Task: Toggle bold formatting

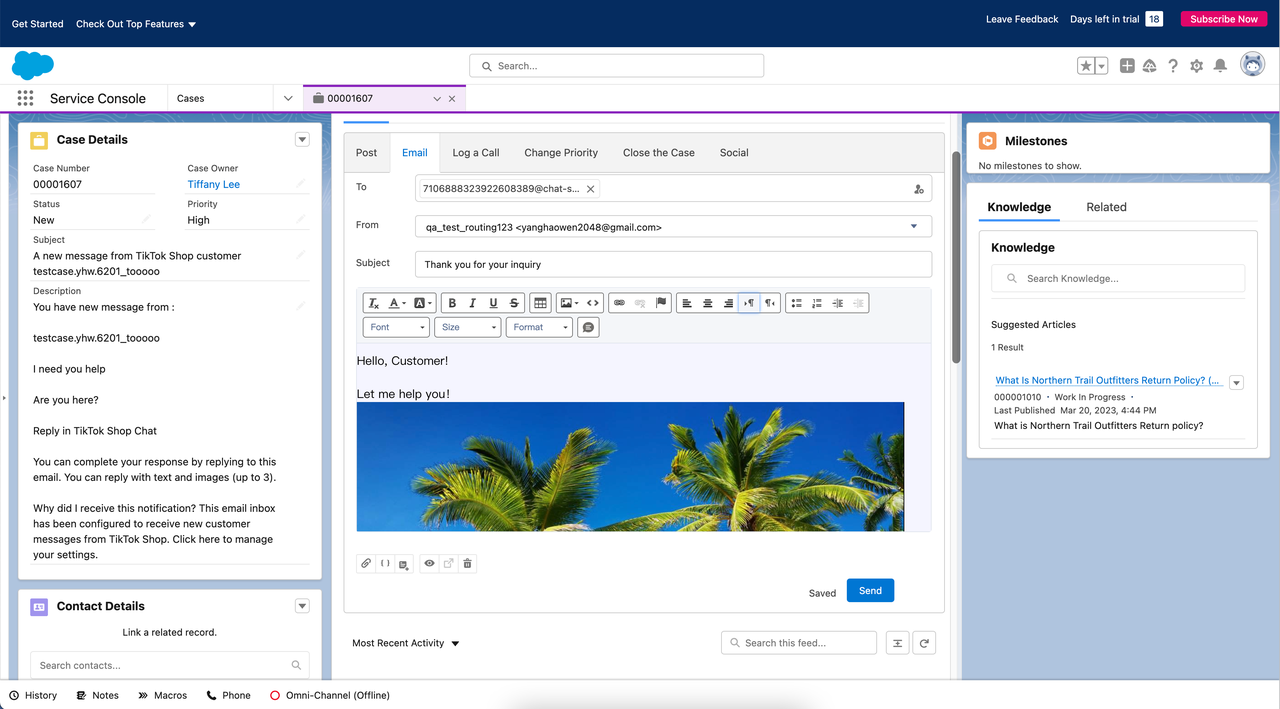Action: [452, 303]
